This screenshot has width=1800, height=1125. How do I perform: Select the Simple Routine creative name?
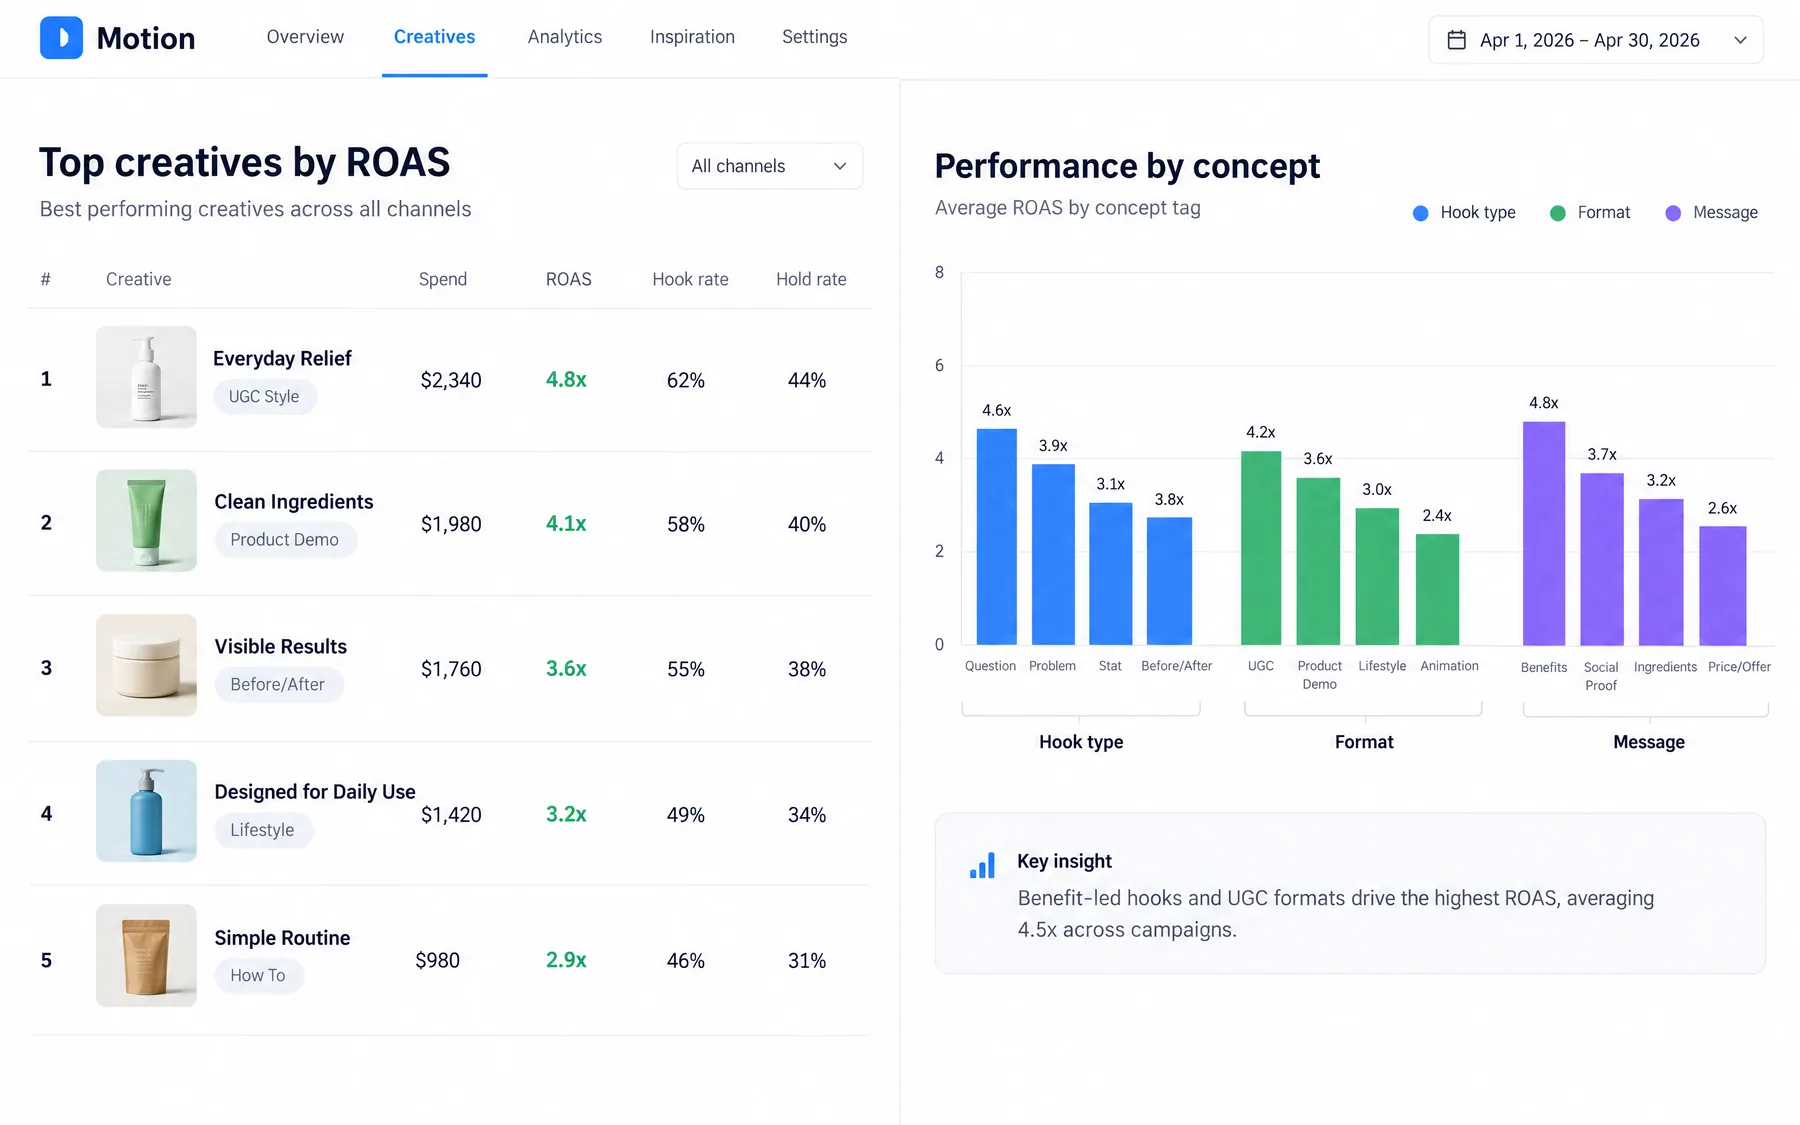click(282, 938)
